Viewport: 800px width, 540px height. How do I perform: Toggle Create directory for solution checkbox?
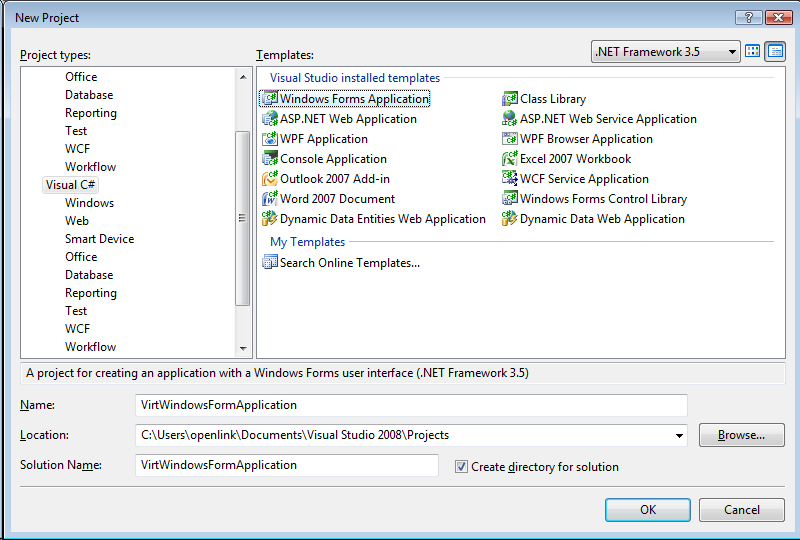coord(461,466)
